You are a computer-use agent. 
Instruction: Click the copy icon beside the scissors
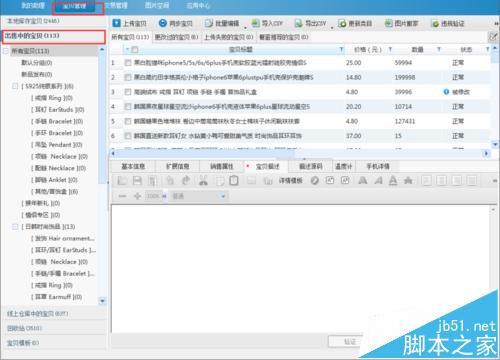(220, 181)
